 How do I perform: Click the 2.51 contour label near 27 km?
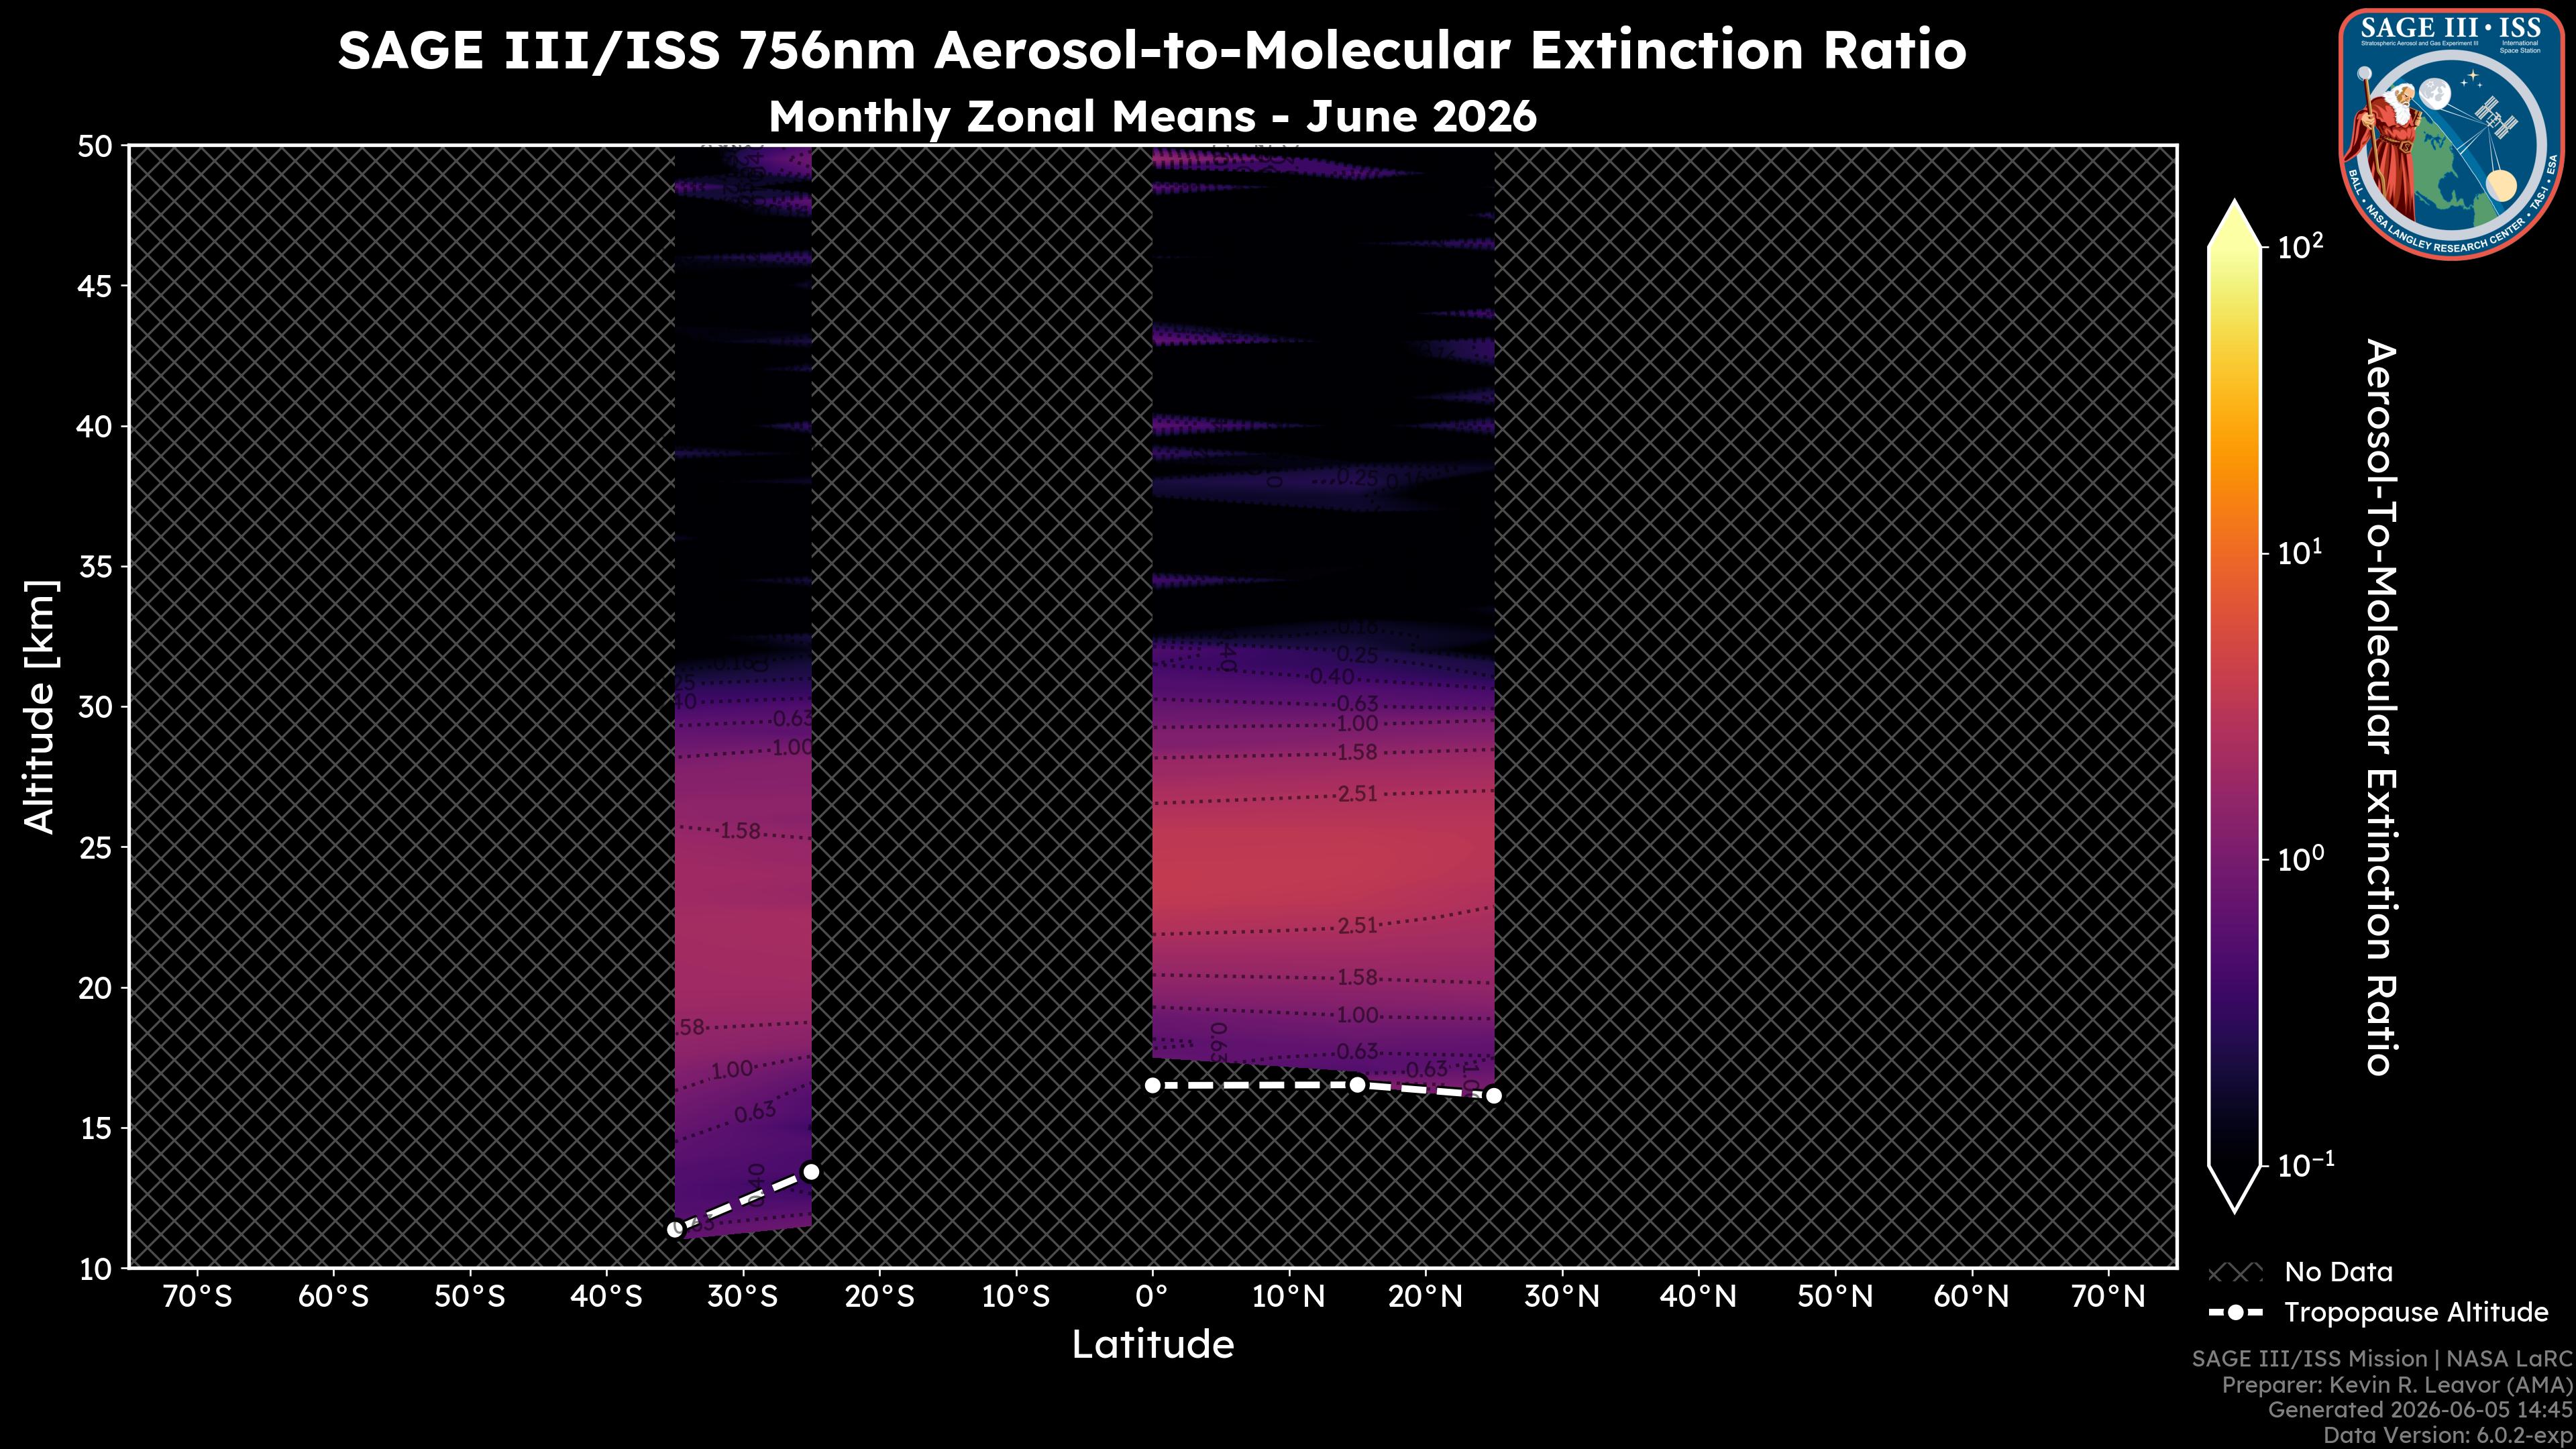pos(1358,794)
